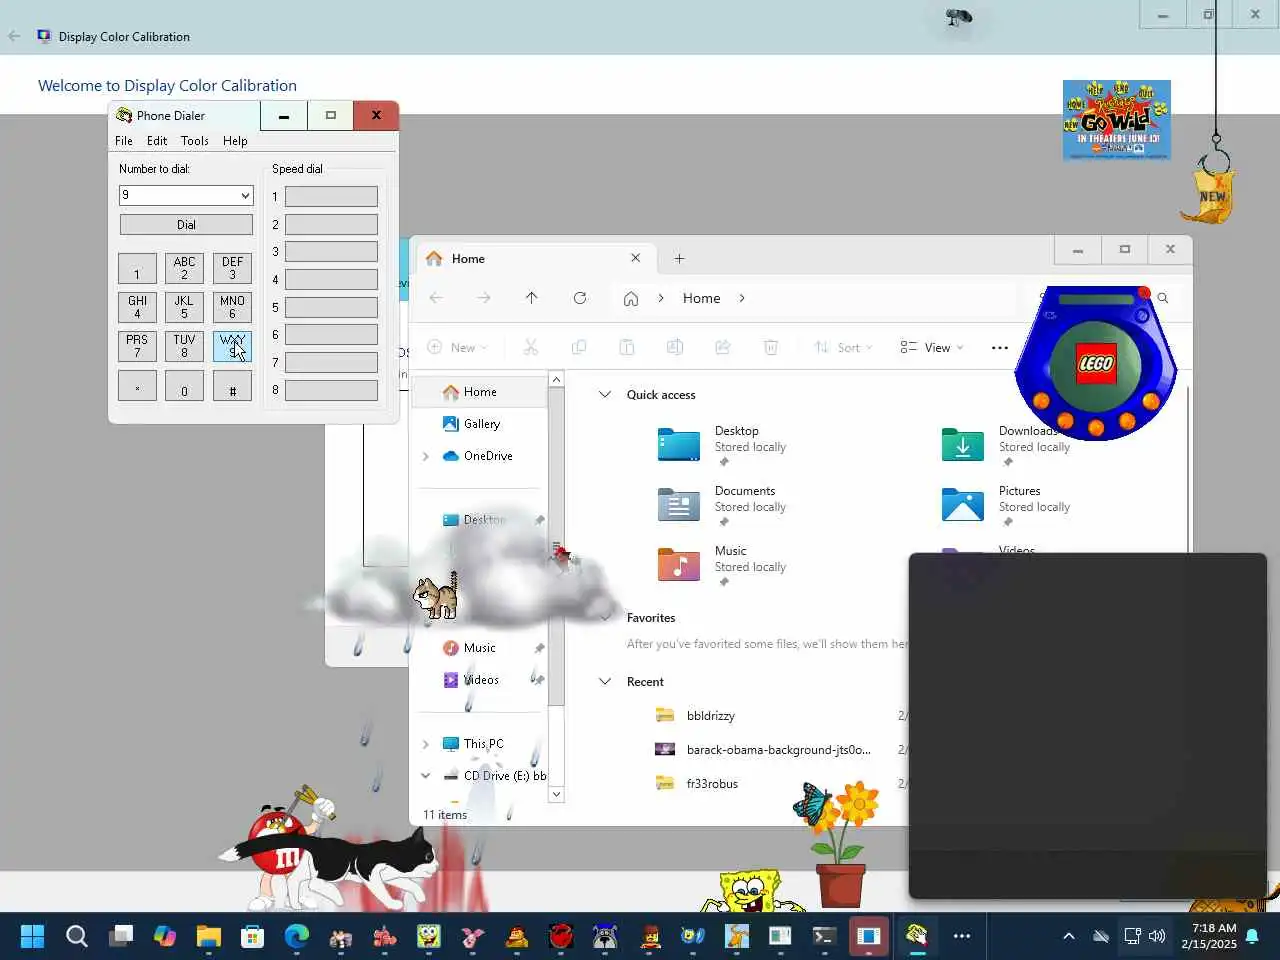Select Gallery in Explorer sidebar

pyautogui.click(x=481, y=424)
